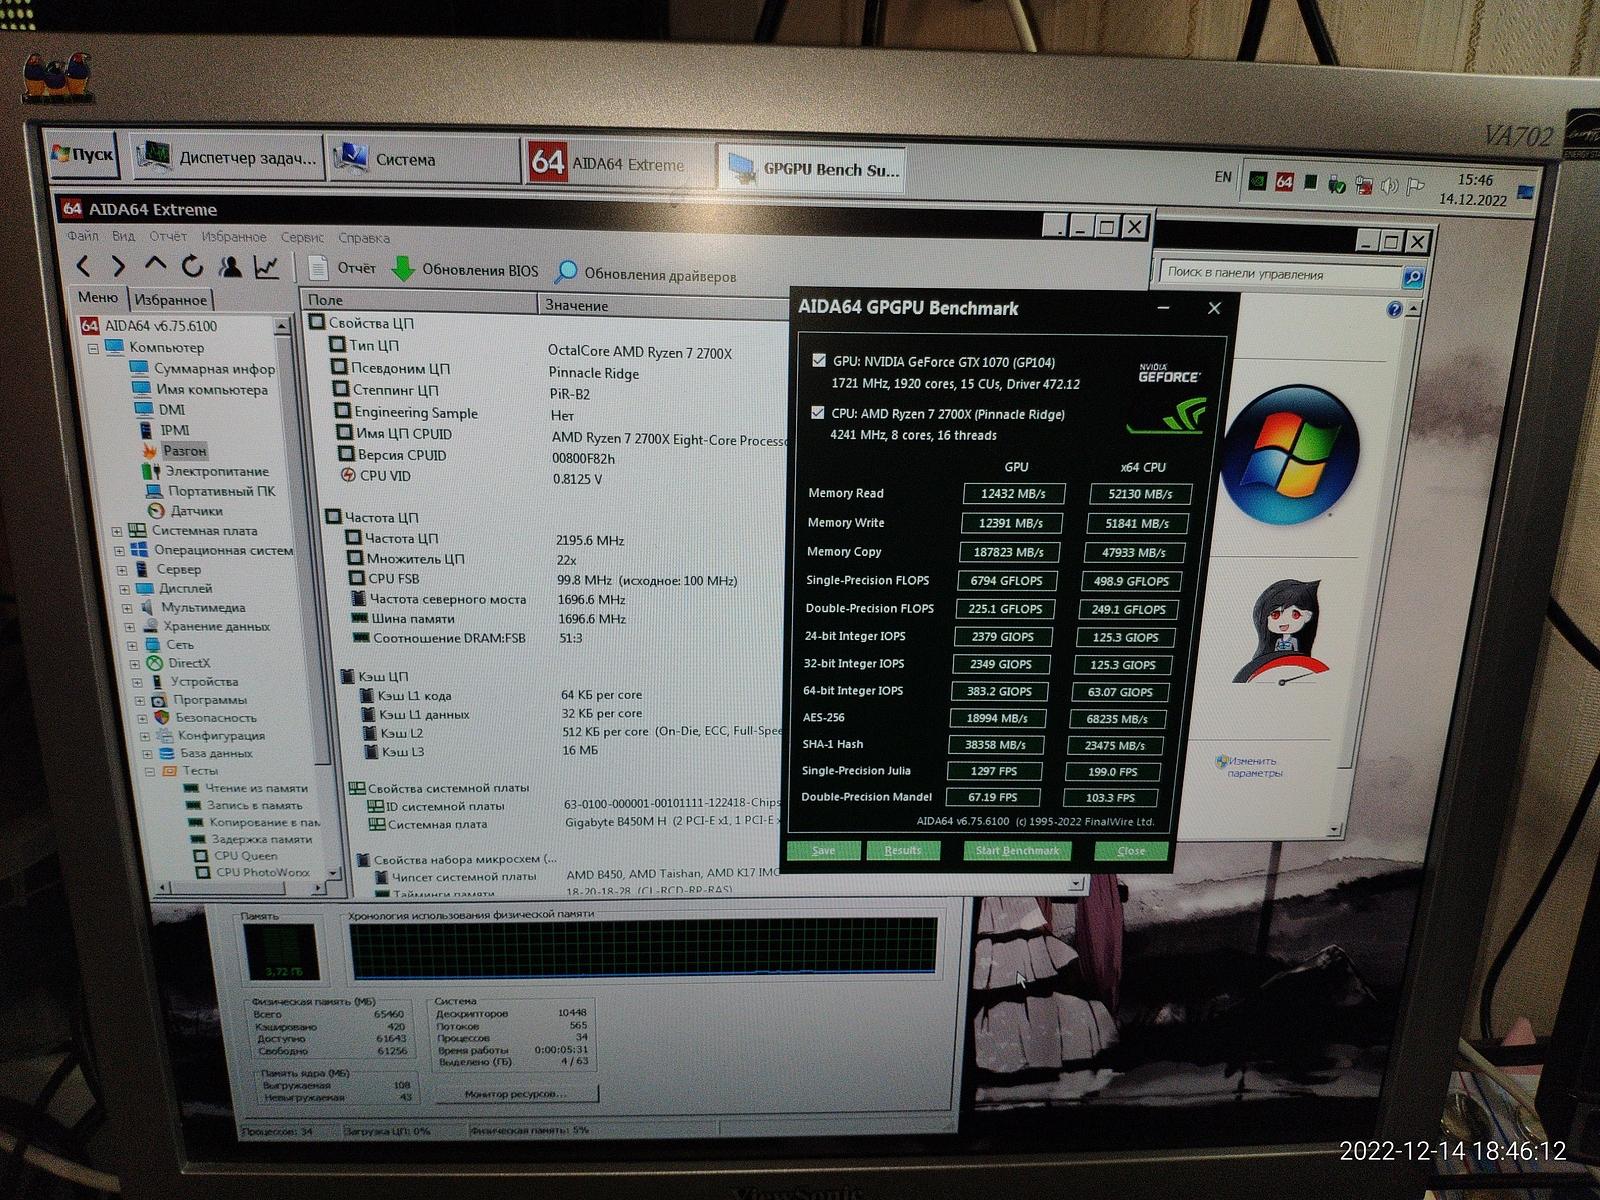Screen dimensions: 1600x1200
Task: Click the blue help question mark icon
Action: tap(1394, 310)
